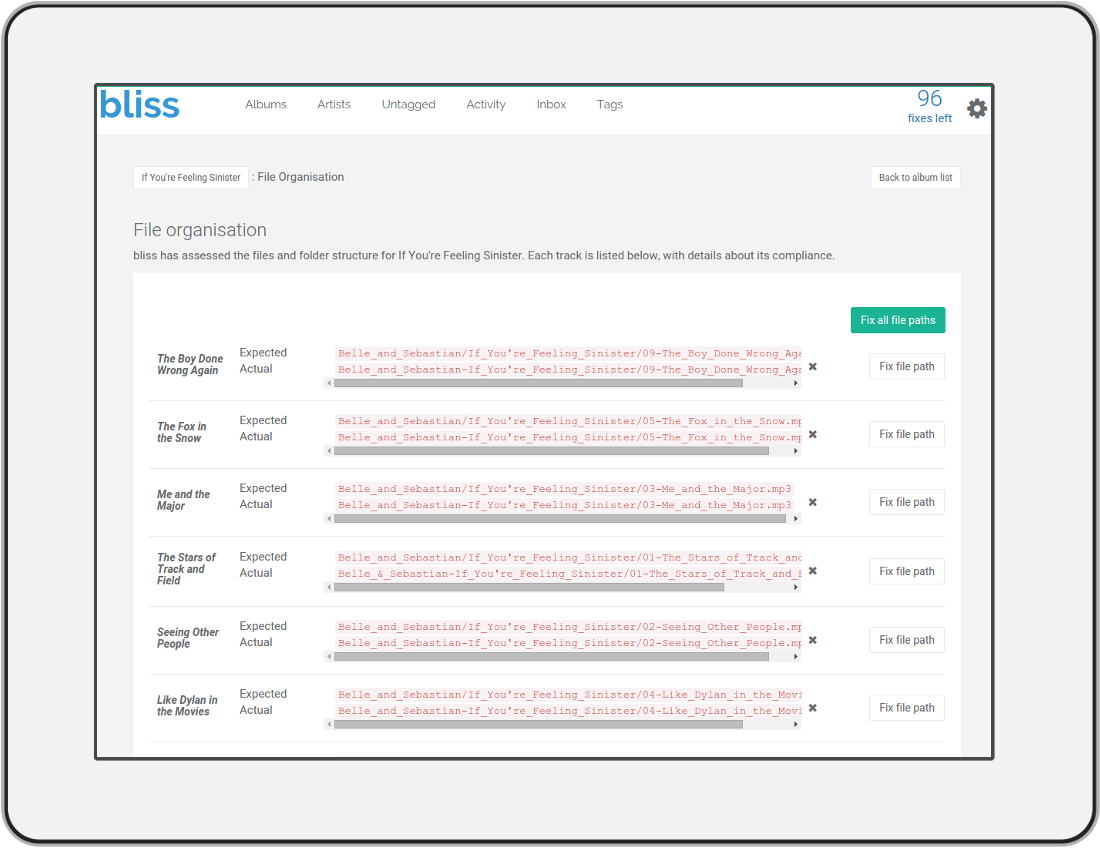Viewport: 1100px width, 861px height.
Task: Select Me and the Major track title
Action: point(183,500)
